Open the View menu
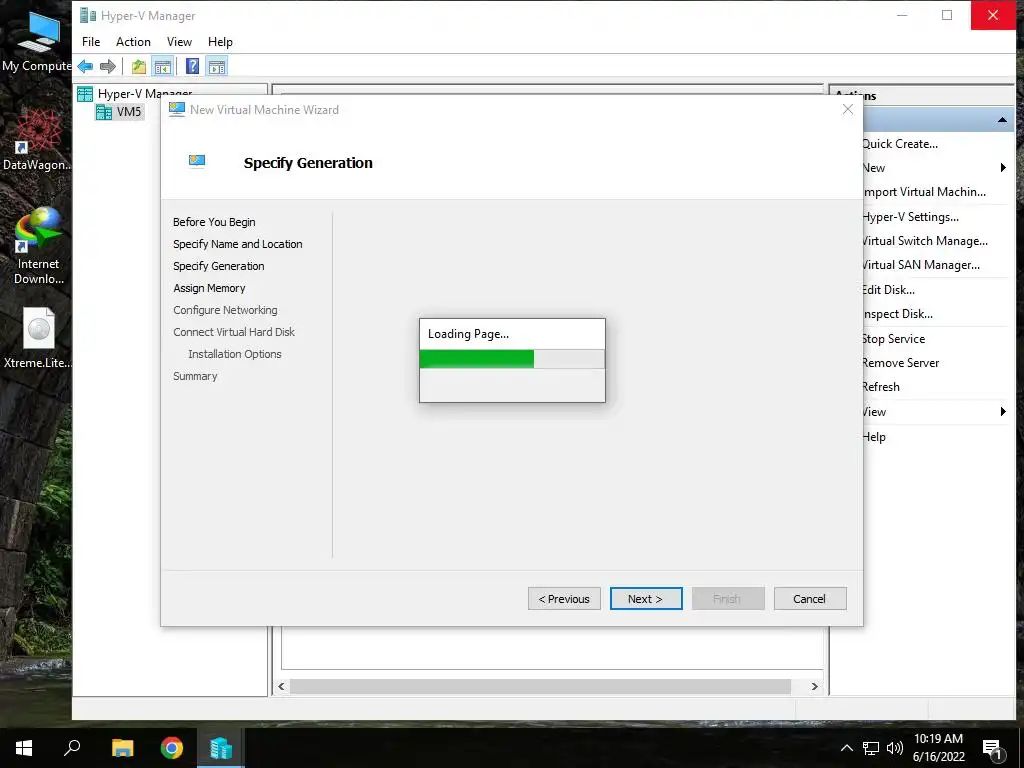 point(179,42)
